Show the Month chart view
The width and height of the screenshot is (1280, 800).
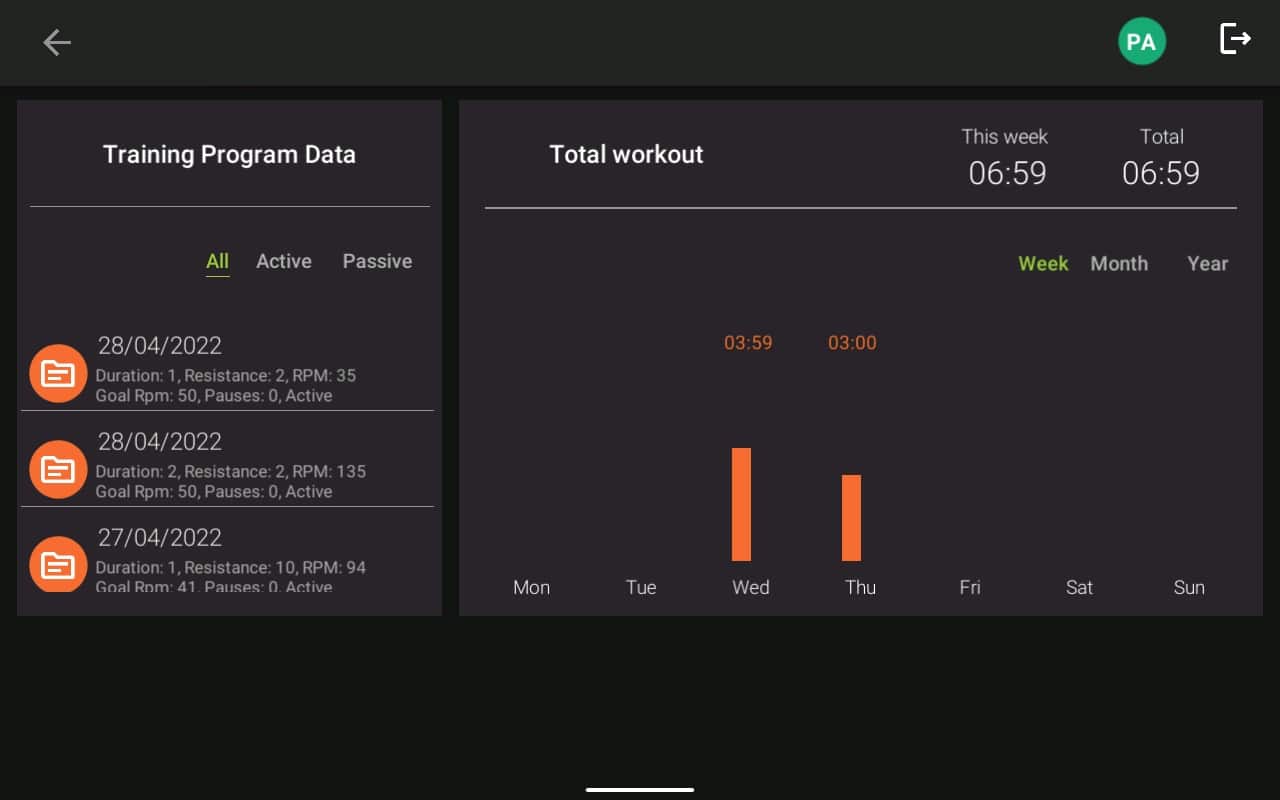tap(1119, 264)
